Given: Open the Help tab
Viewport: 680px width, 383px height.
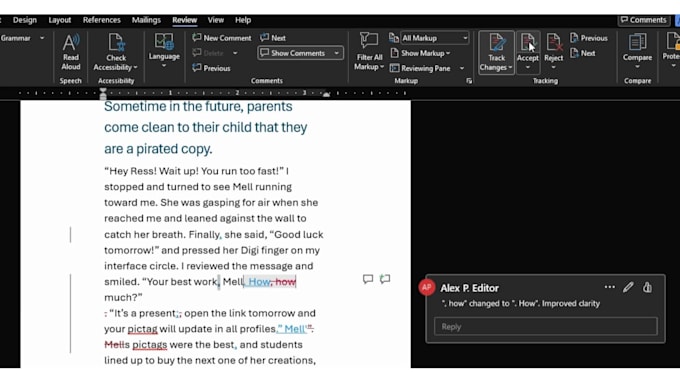Looking at the screenshot, I should (x=243, y=20).
